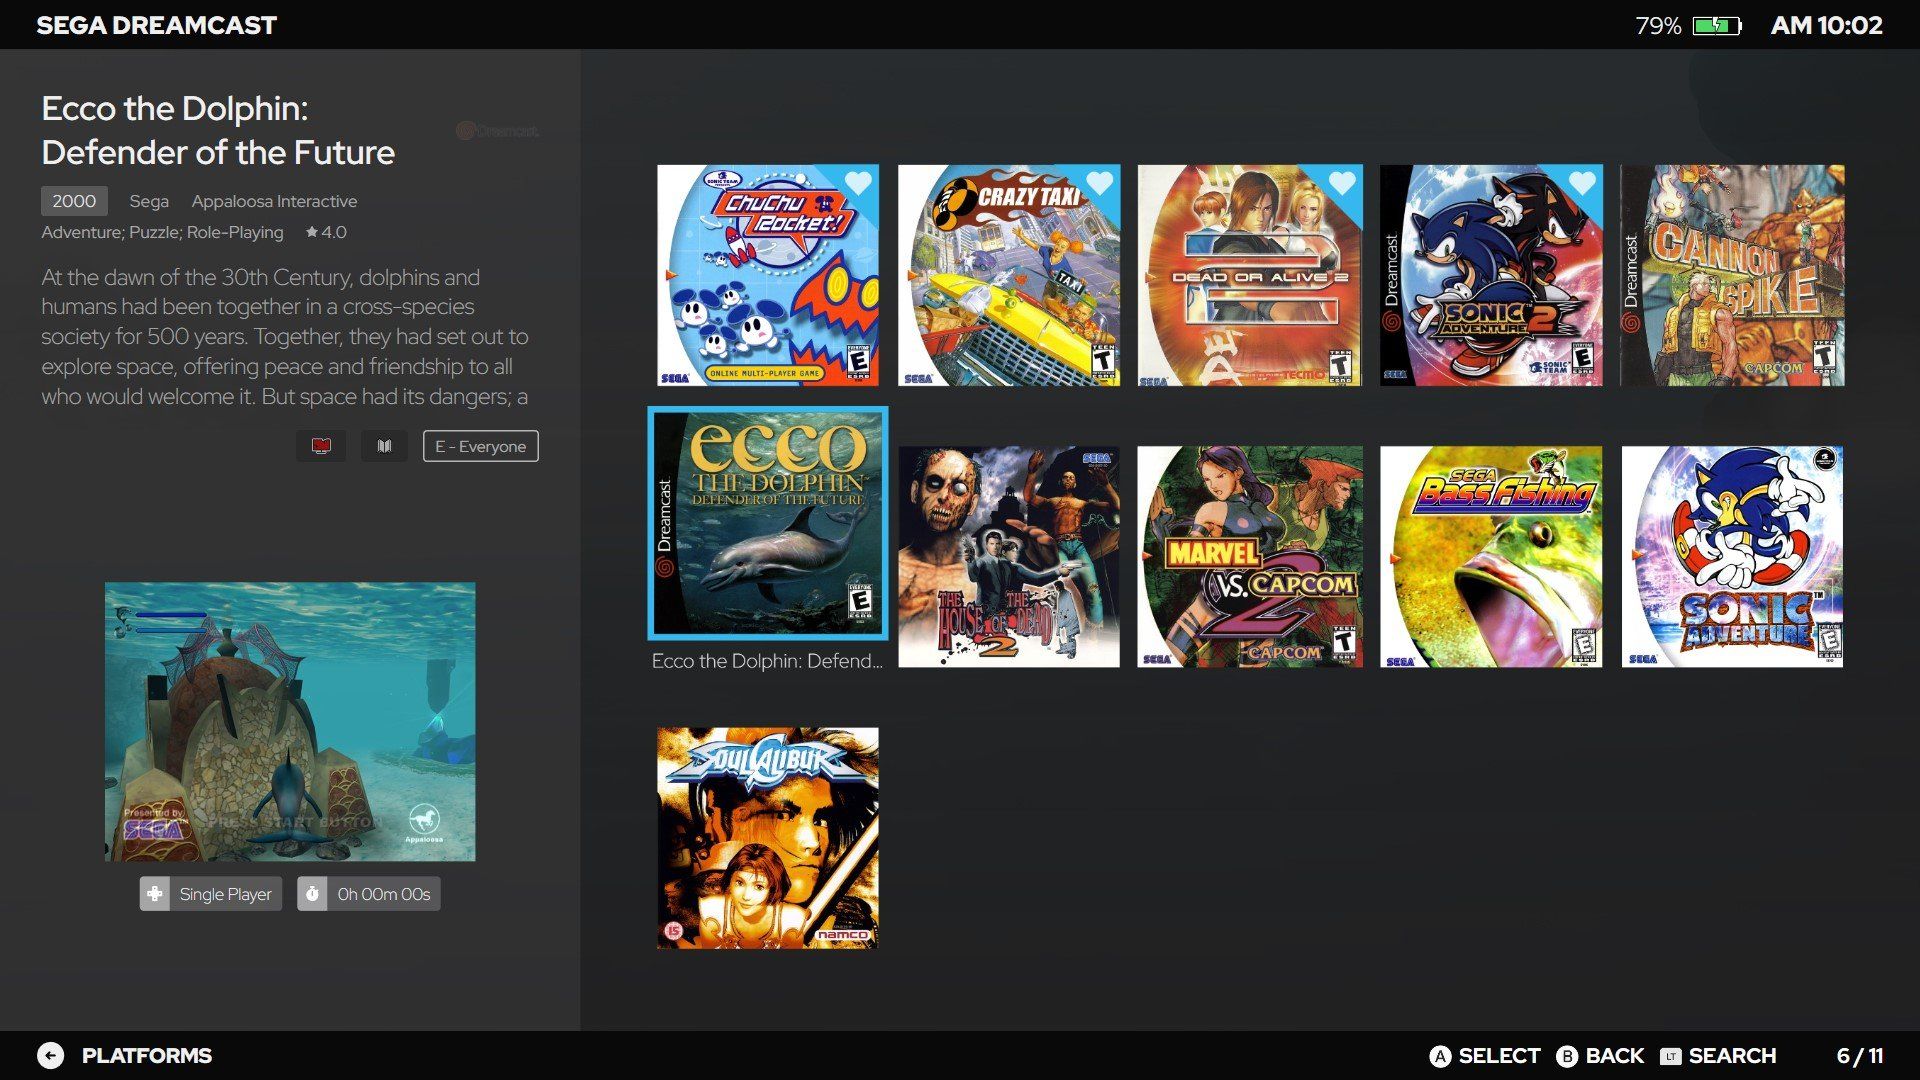Select The House of the Dead 2 cover
This screenshot has width=1920, height=1080.
tap(1009, 557)
